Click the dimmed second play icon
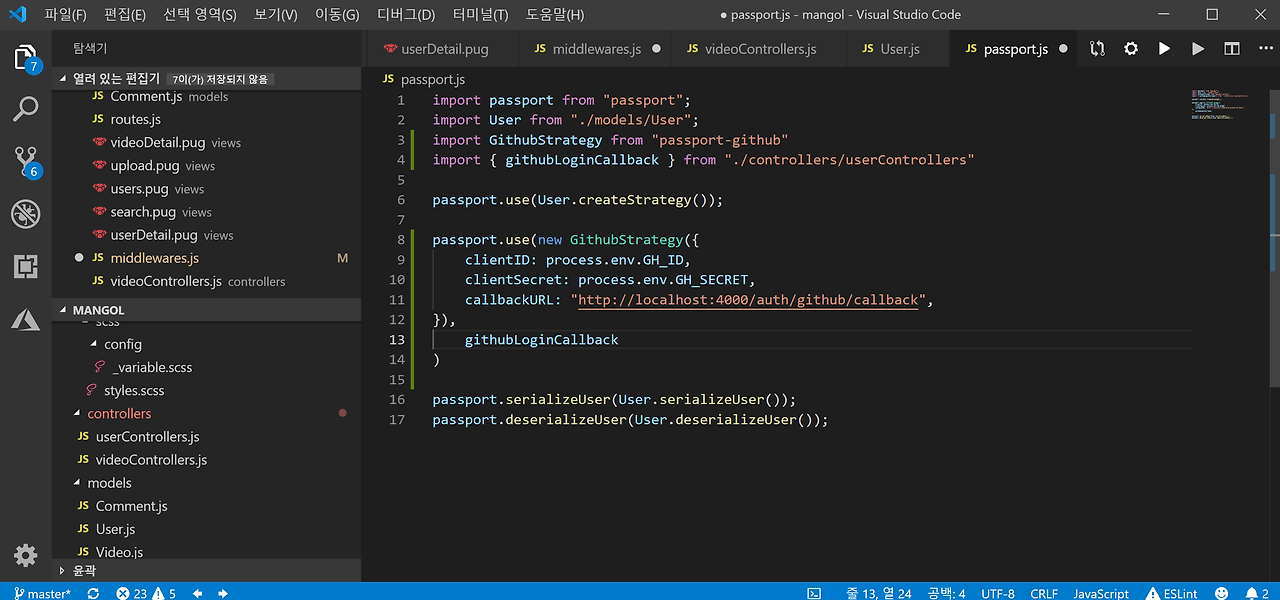Viewport: 1280px width, 600px height. click(1198, 48)
